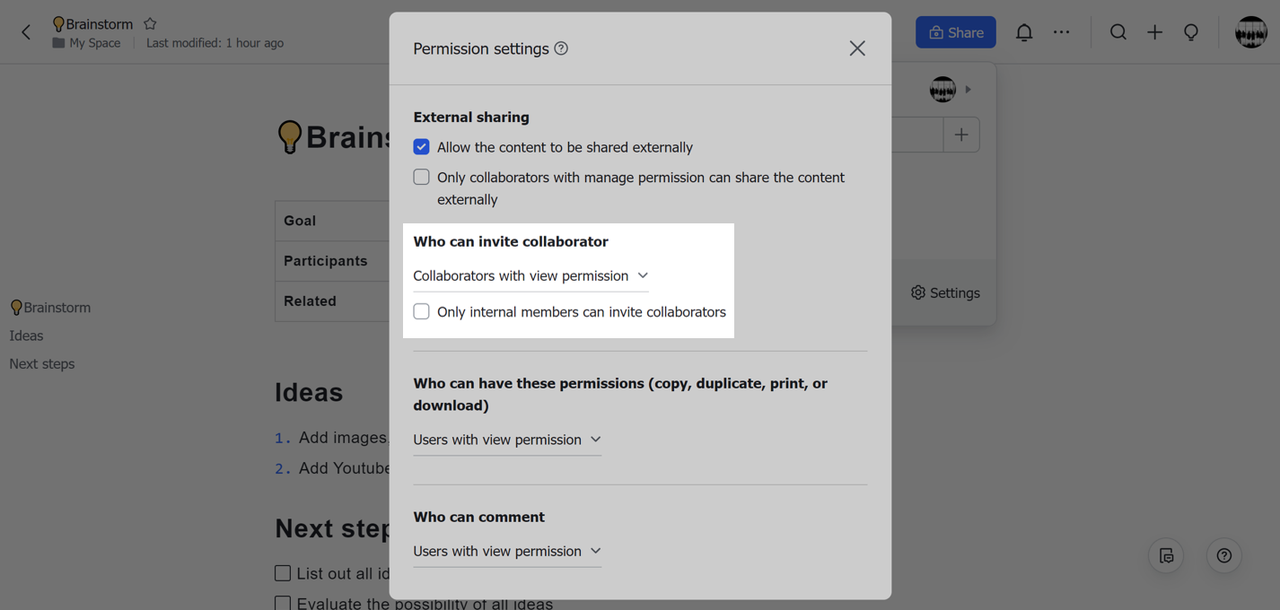Jump to Ideas in the outline
The width and height of the screenshot is (1280, 610).
(x=26, y=336)
